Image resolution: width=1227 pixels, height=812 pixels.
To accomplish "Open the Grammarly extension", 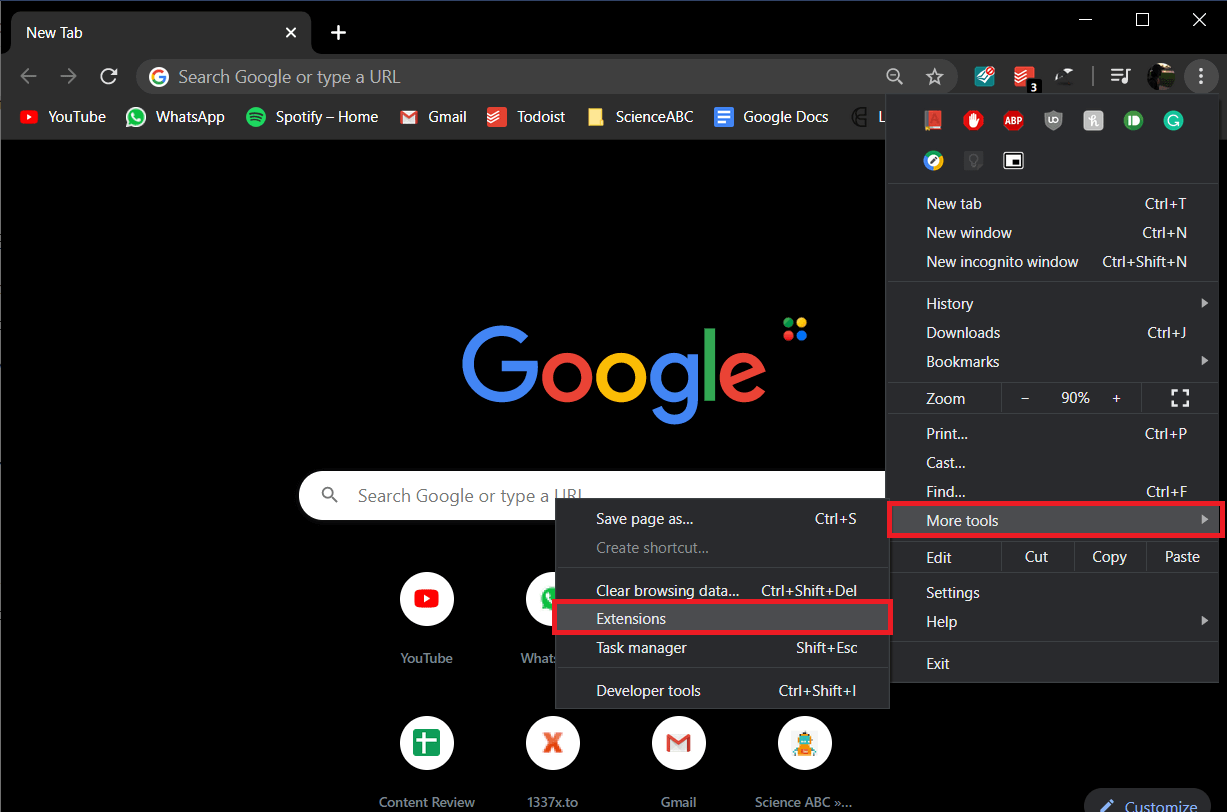I will click(1173, 120).
